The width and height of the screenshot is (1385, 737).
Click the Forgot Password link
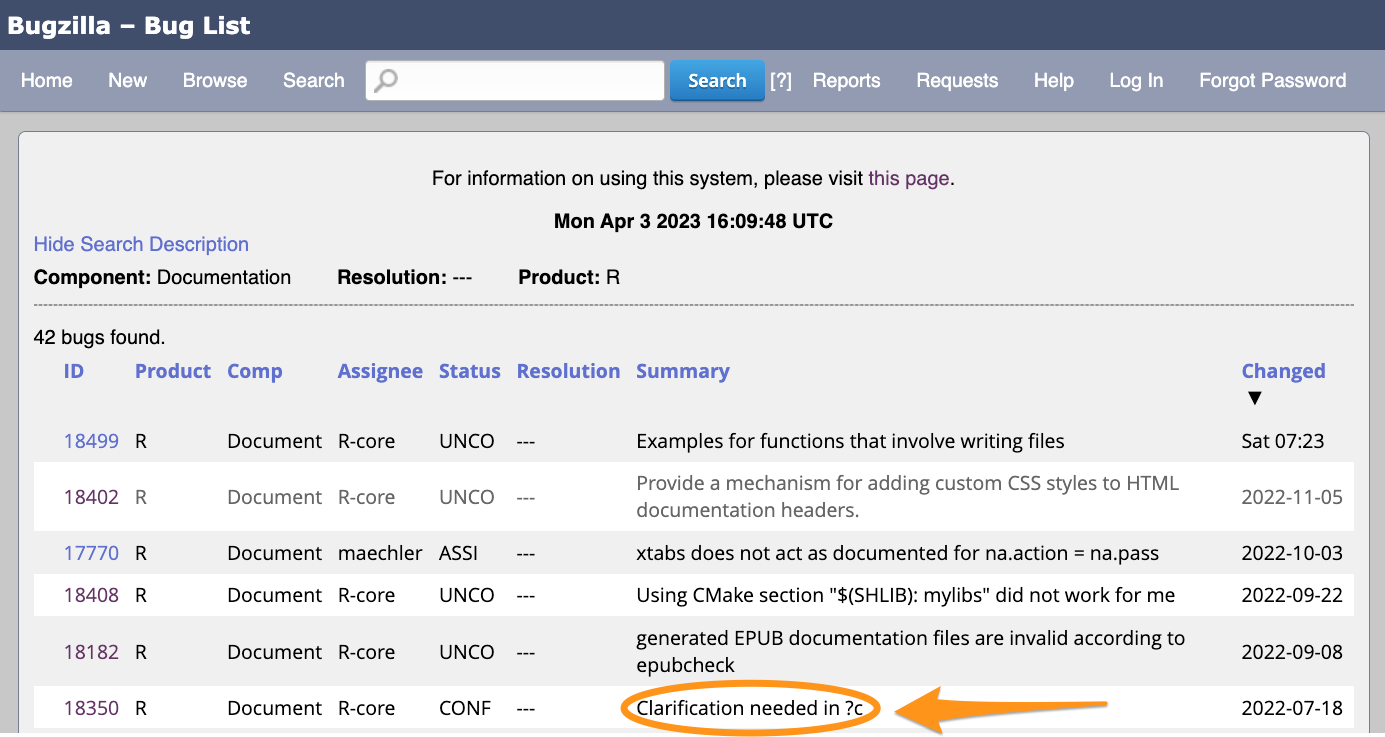pyautogui.click(x=1272, y=81)
